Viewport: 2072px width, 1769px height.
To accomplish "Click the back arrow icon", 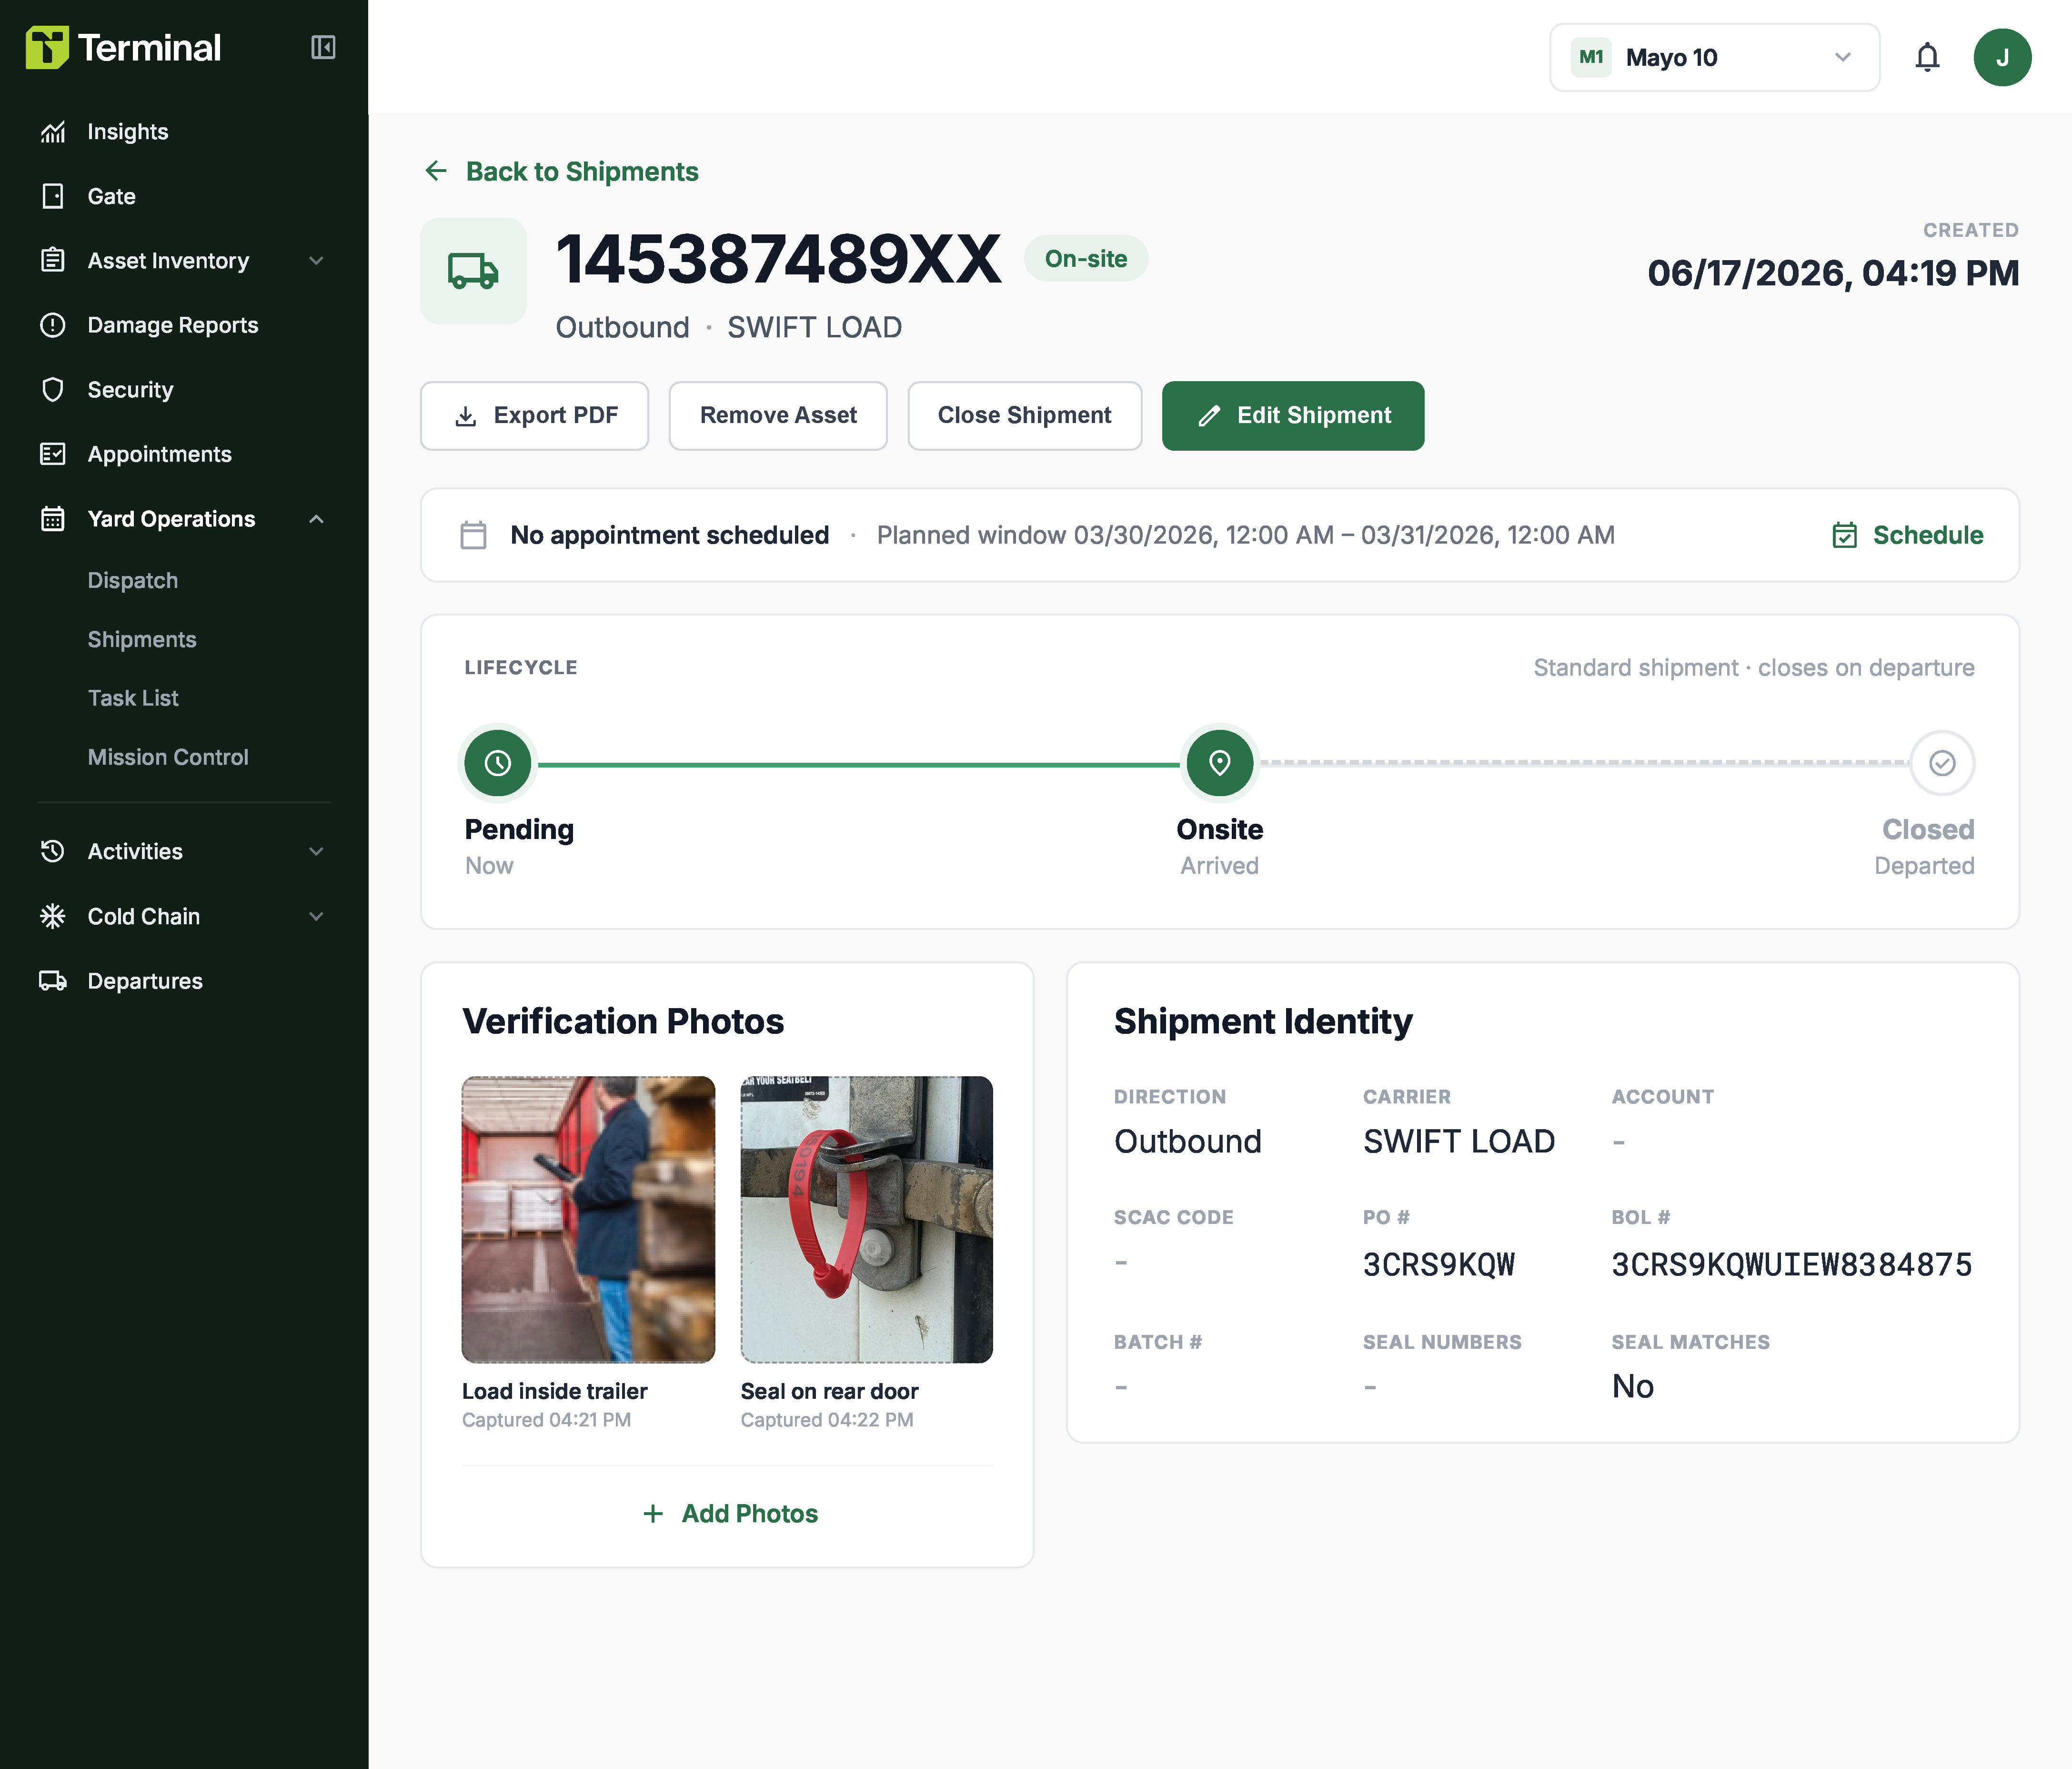I will coord(436,171).
